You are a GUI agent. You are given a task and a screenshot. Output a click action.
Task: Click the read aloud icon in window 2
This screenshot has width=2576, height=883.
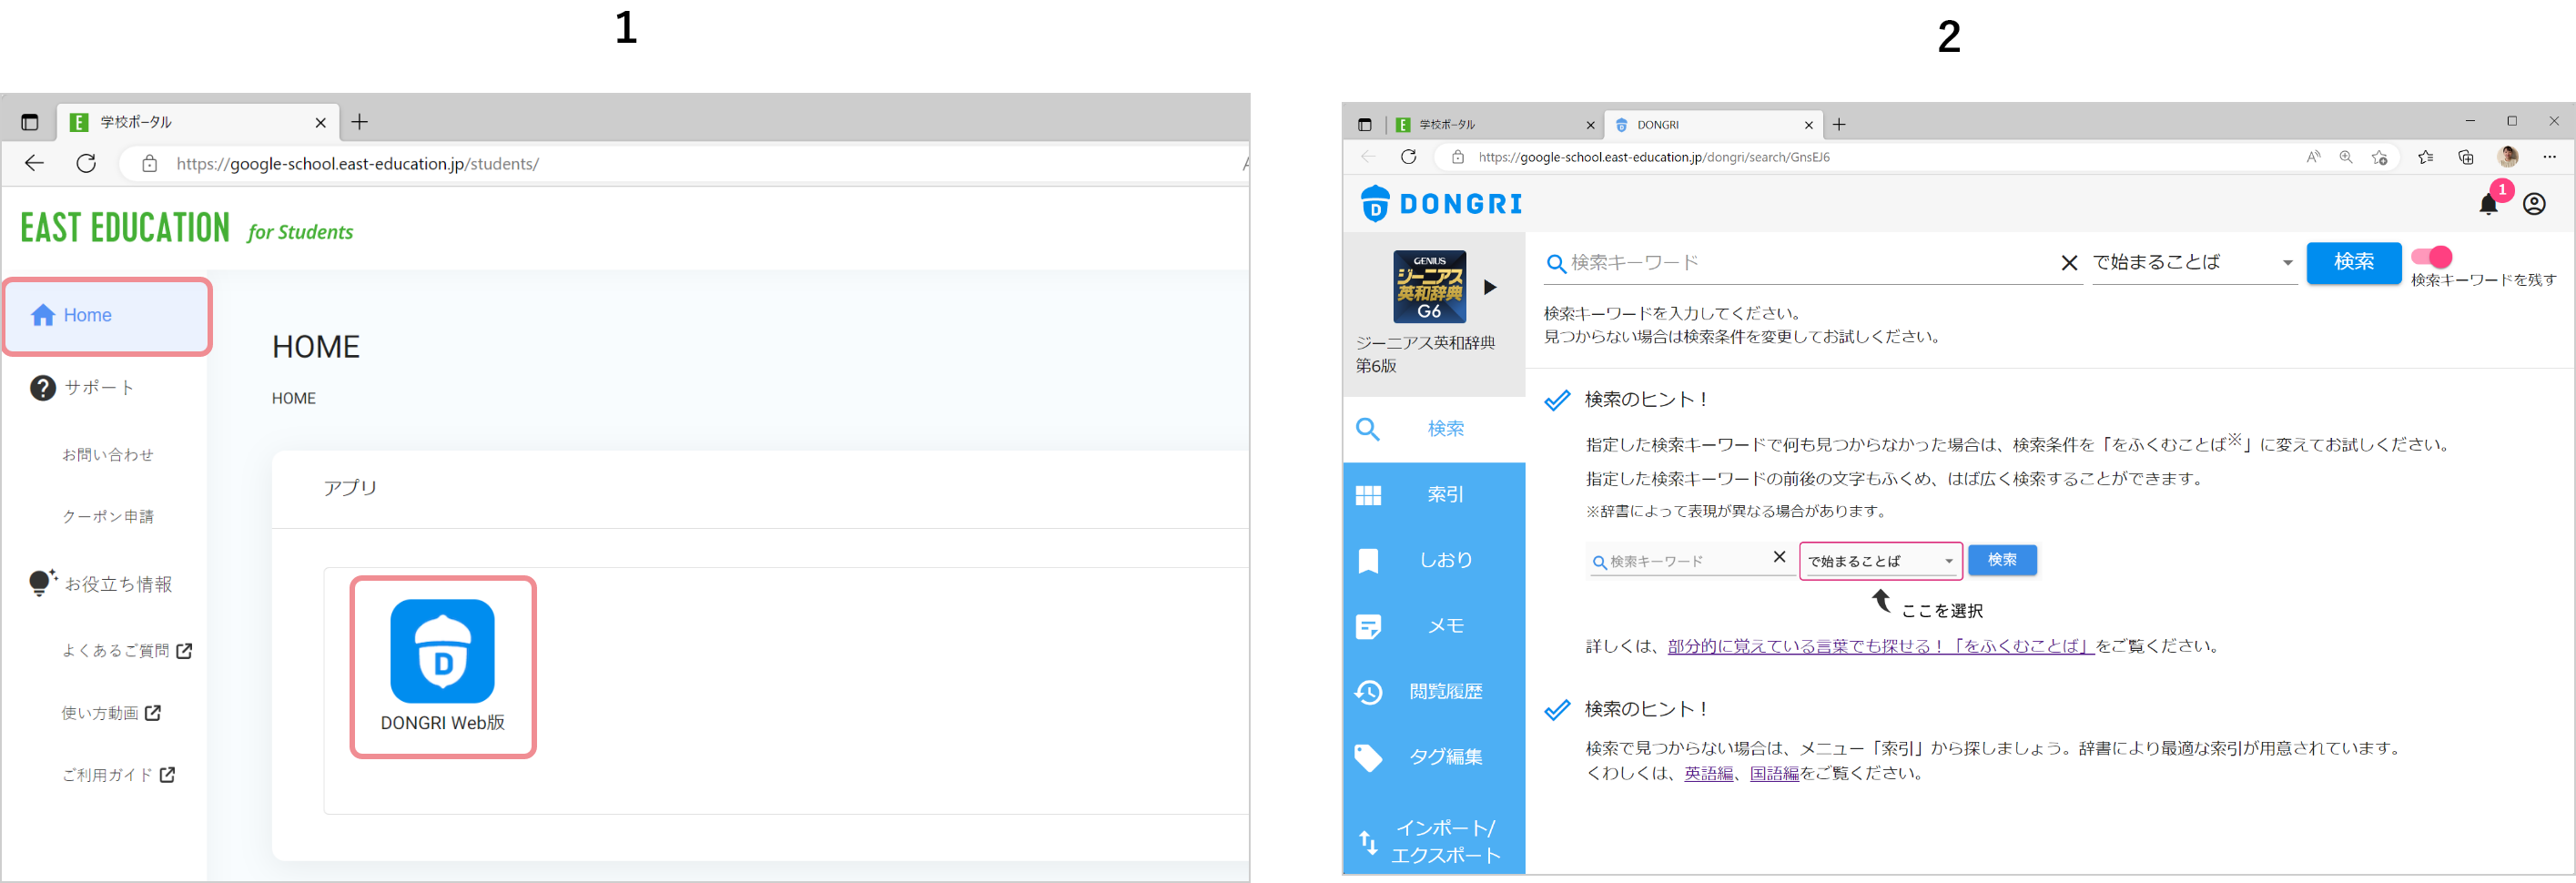(x=2312, y=157)
